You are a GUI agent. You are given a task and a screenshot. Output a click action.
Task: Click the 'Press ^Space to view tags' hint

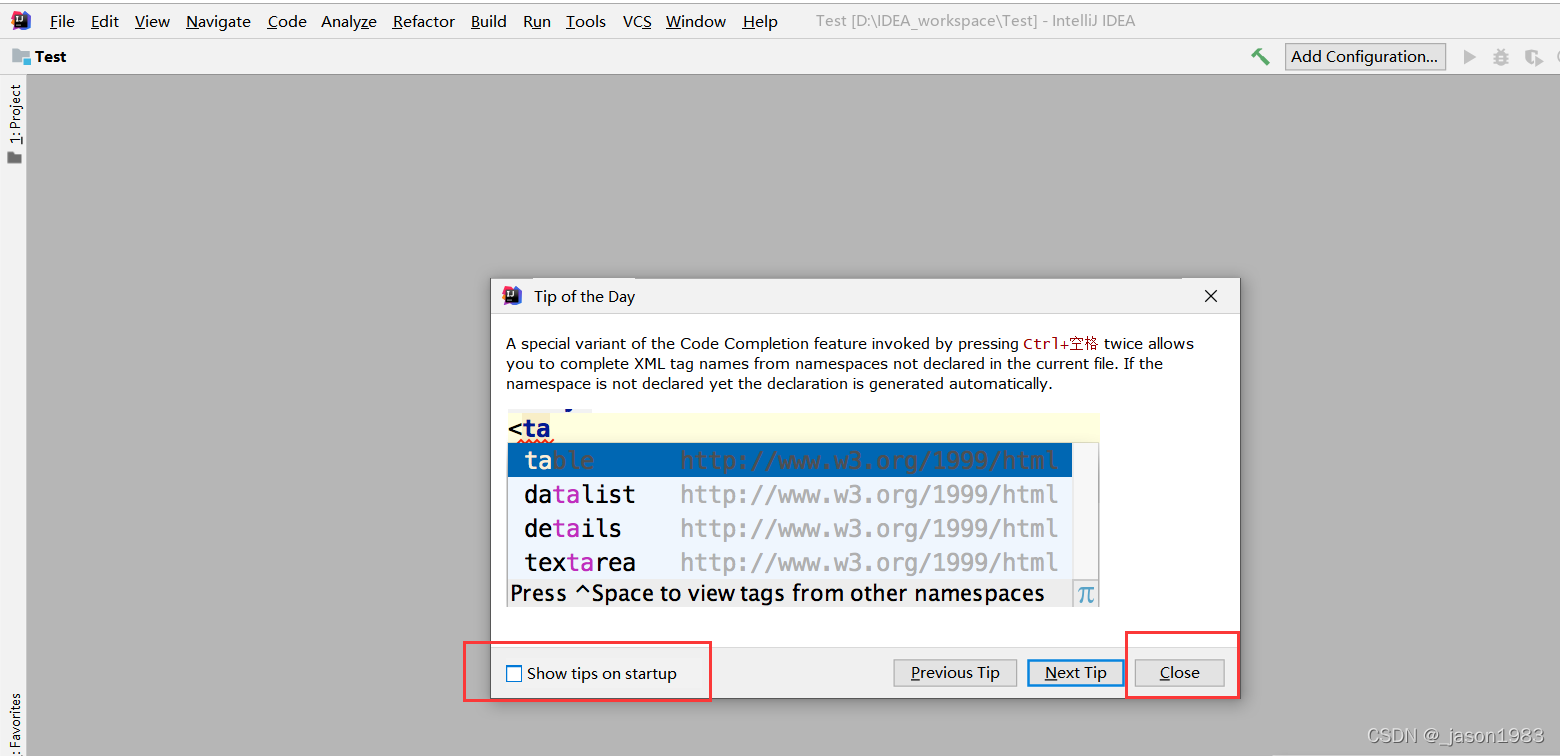[777, 594]
